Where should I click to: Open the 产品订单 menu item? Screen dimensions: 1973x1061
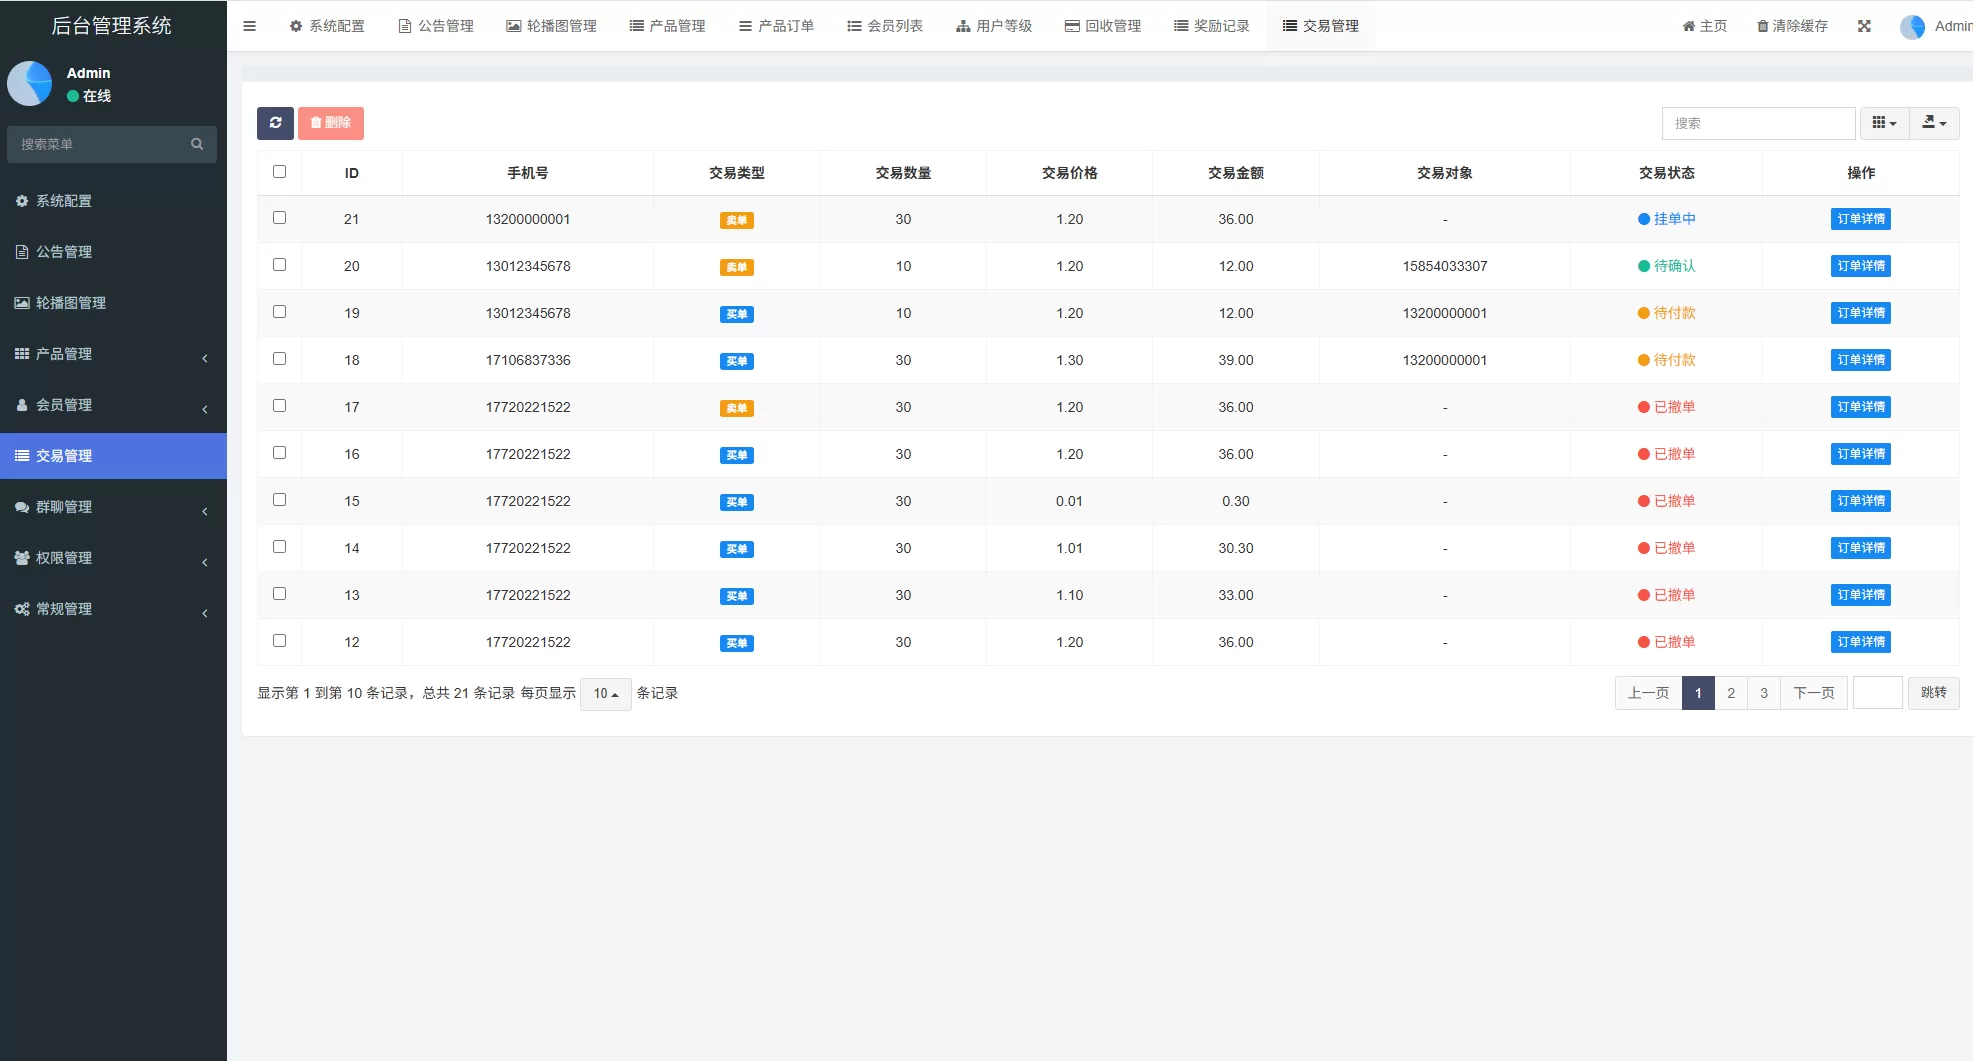(776, 26)
